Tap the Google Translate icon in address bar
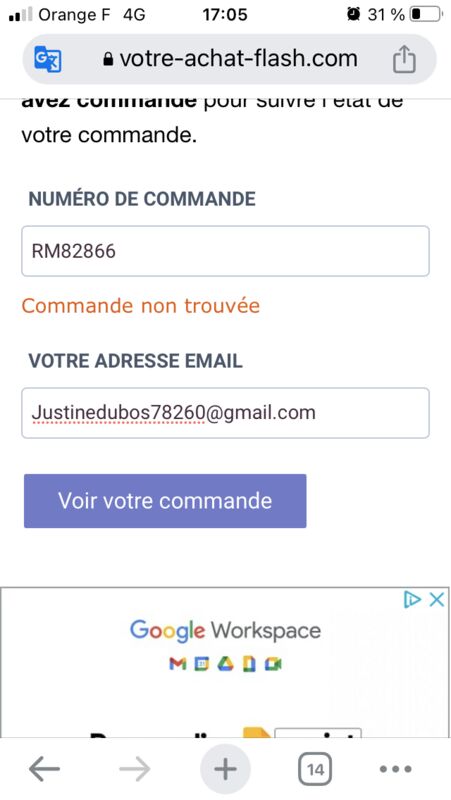The width and height of the screenshot is (451, 800). [x=48, y=59]
